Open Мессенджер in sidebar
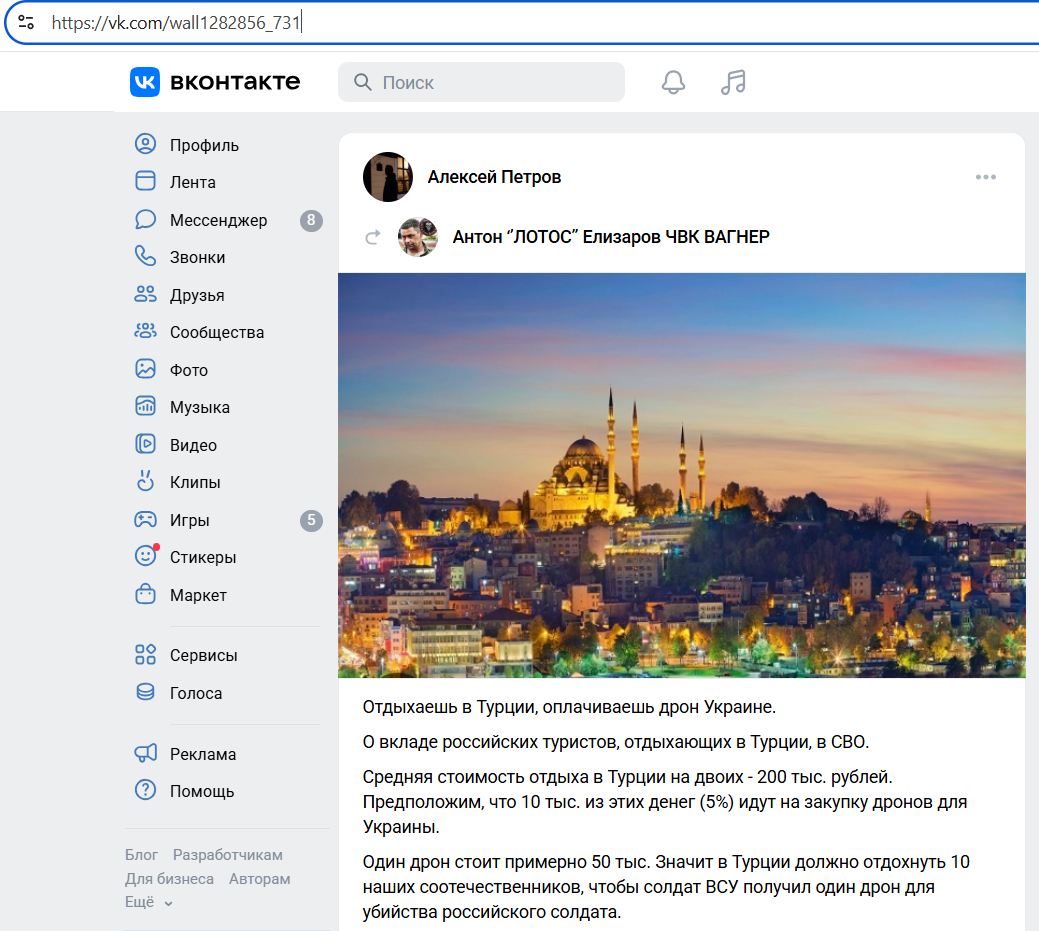Screen dimensions: 1039x931 coord(218,220)
